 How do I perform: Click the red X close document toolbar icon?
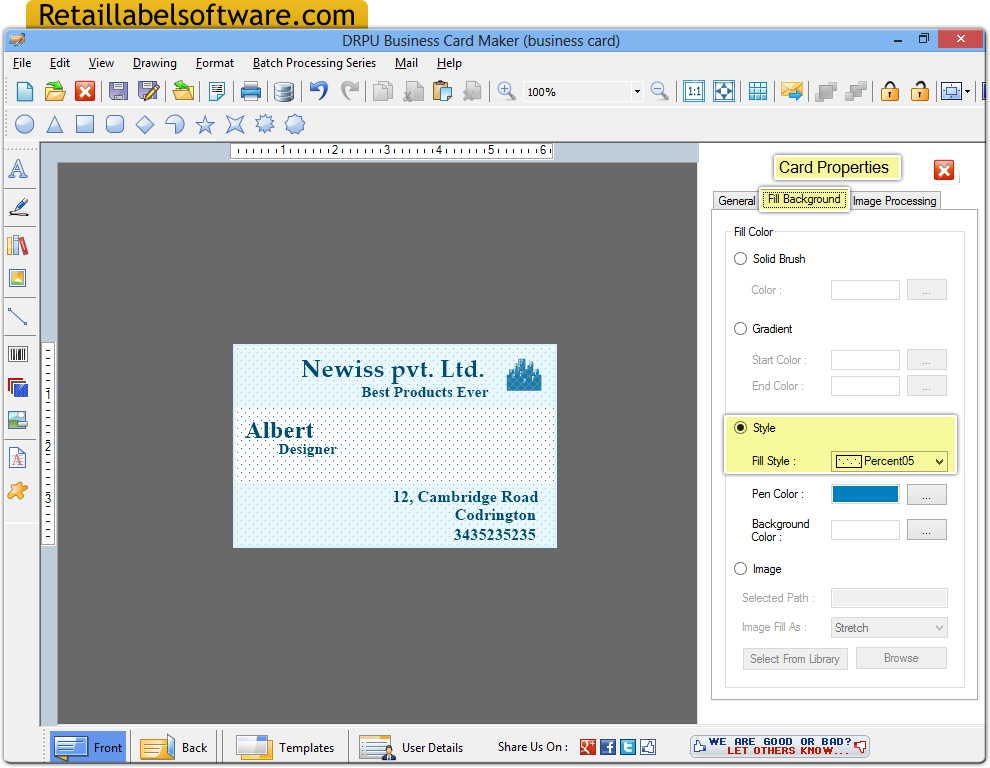[85, 92]
